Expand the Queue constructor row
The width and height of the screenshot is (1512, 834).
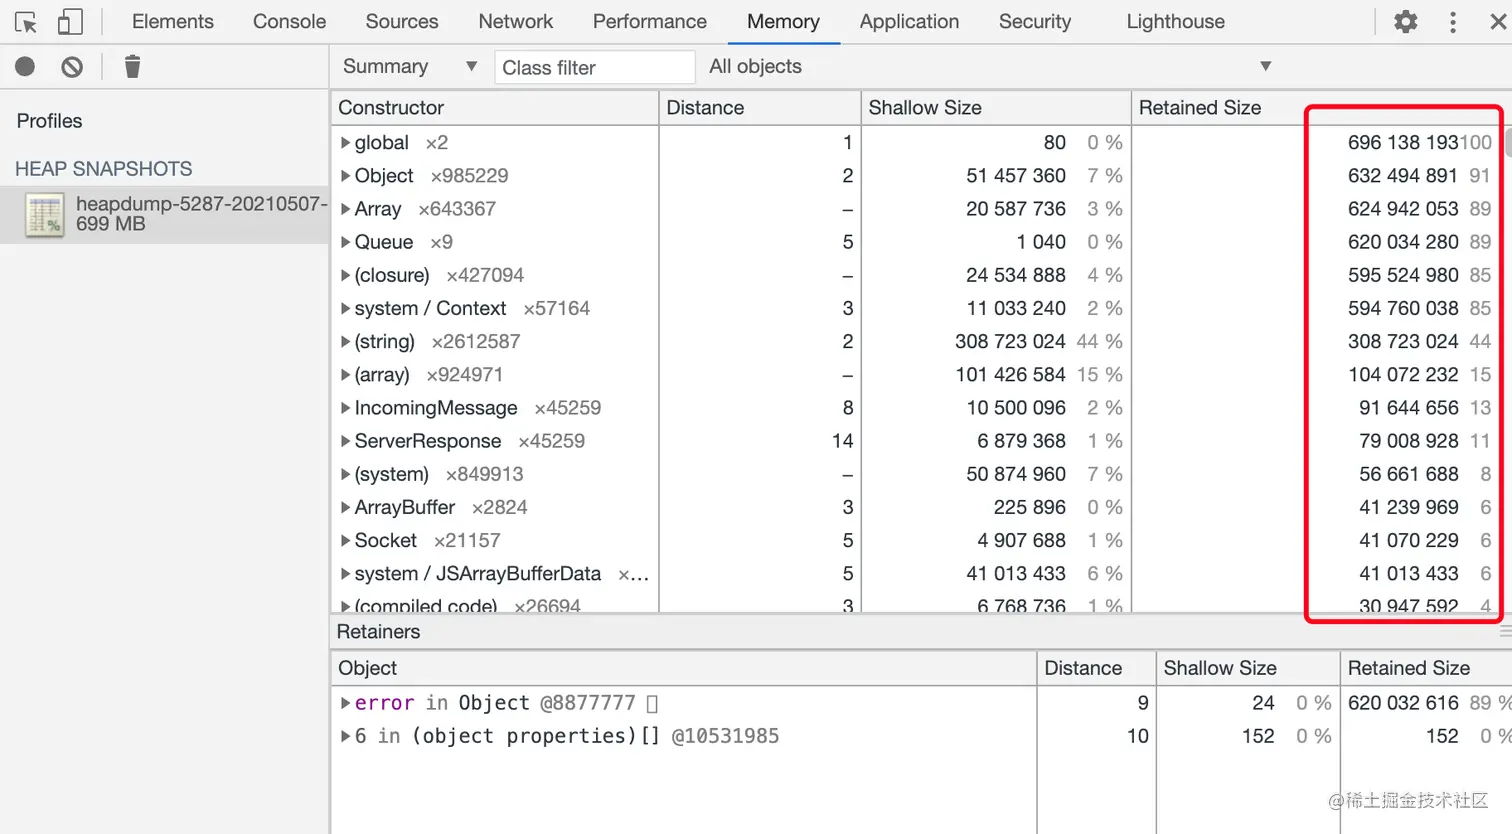click(x=346, y=242)
